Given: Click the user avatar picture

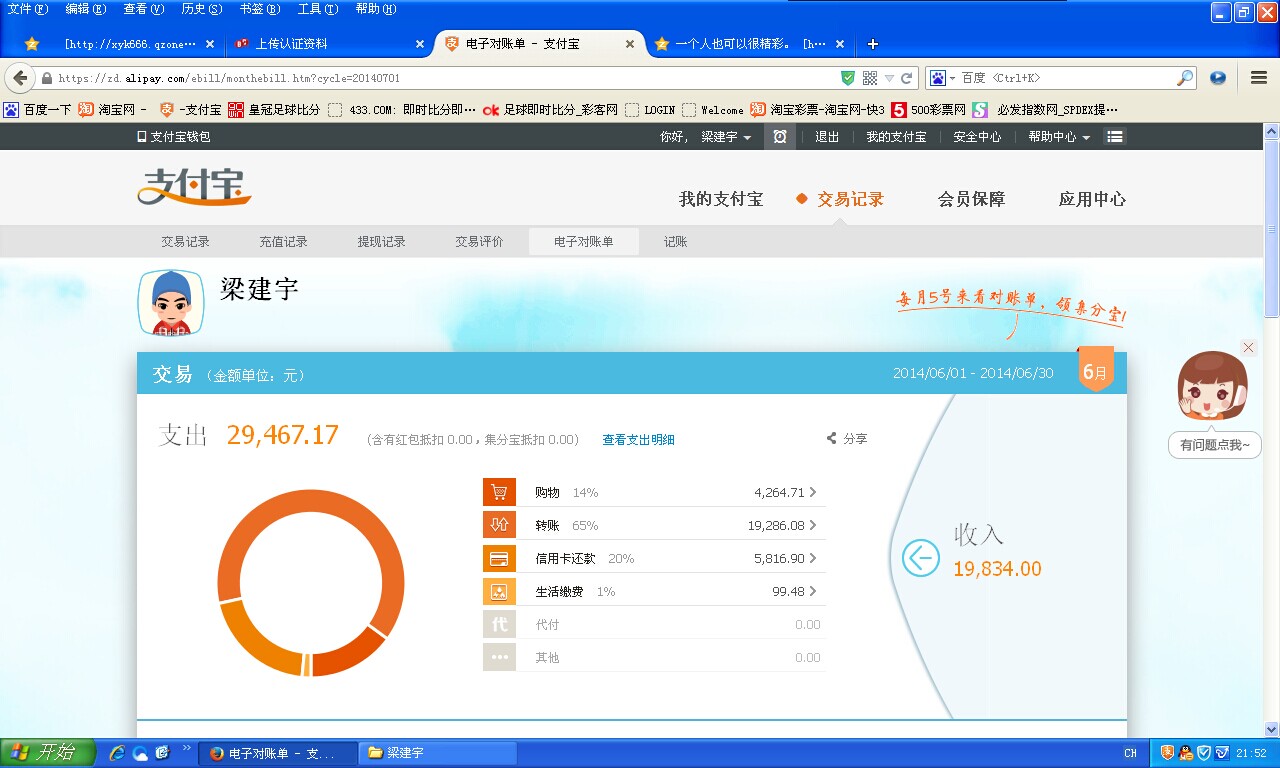Looking at the screenshot, I should [x=172, y=302].
